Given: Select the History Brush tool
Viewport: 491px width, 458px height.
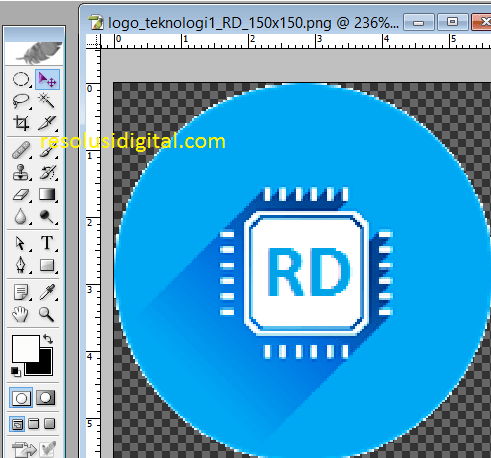Looking at the screenshot, I should click(47, 172).
